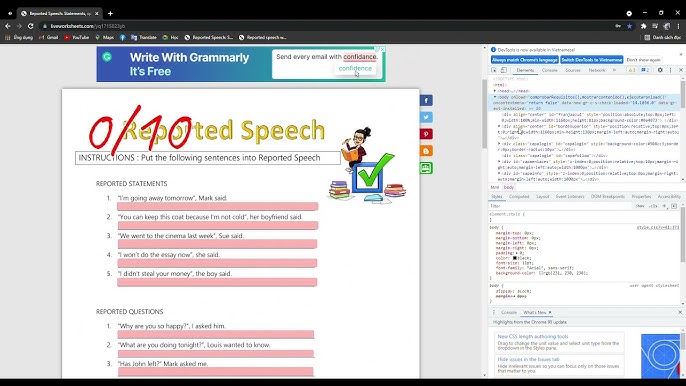The image size is (686, 386).
Task: Click the DevTools warnings count badge
Action: 632,70
